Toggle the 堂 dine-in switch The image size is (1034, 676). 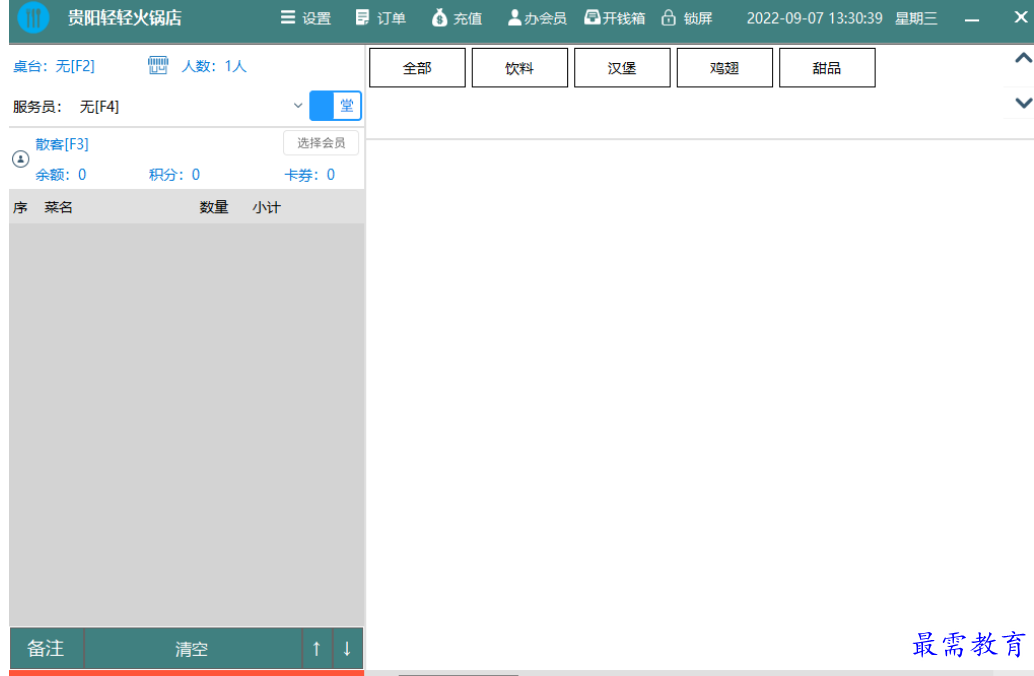coord(336,106)
